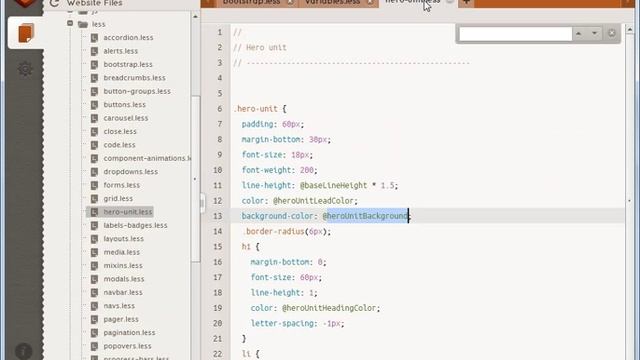Click file icon beside buttons.less
The width and height of the screenshot is (640, 360).
pos(94,105)
